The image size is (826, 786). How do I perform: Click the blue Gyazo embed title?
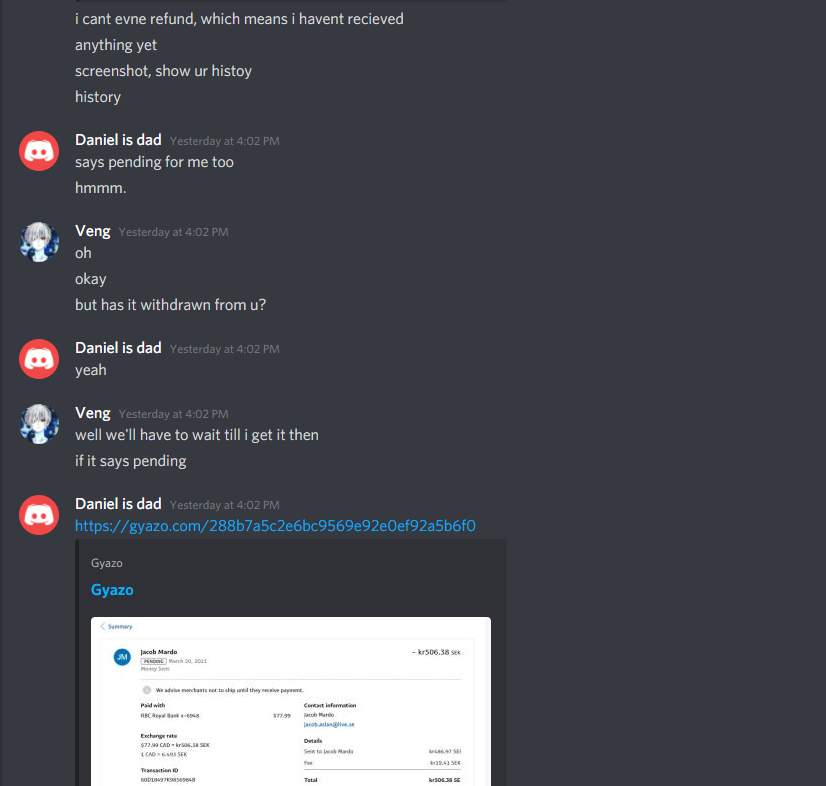(112, 590)
